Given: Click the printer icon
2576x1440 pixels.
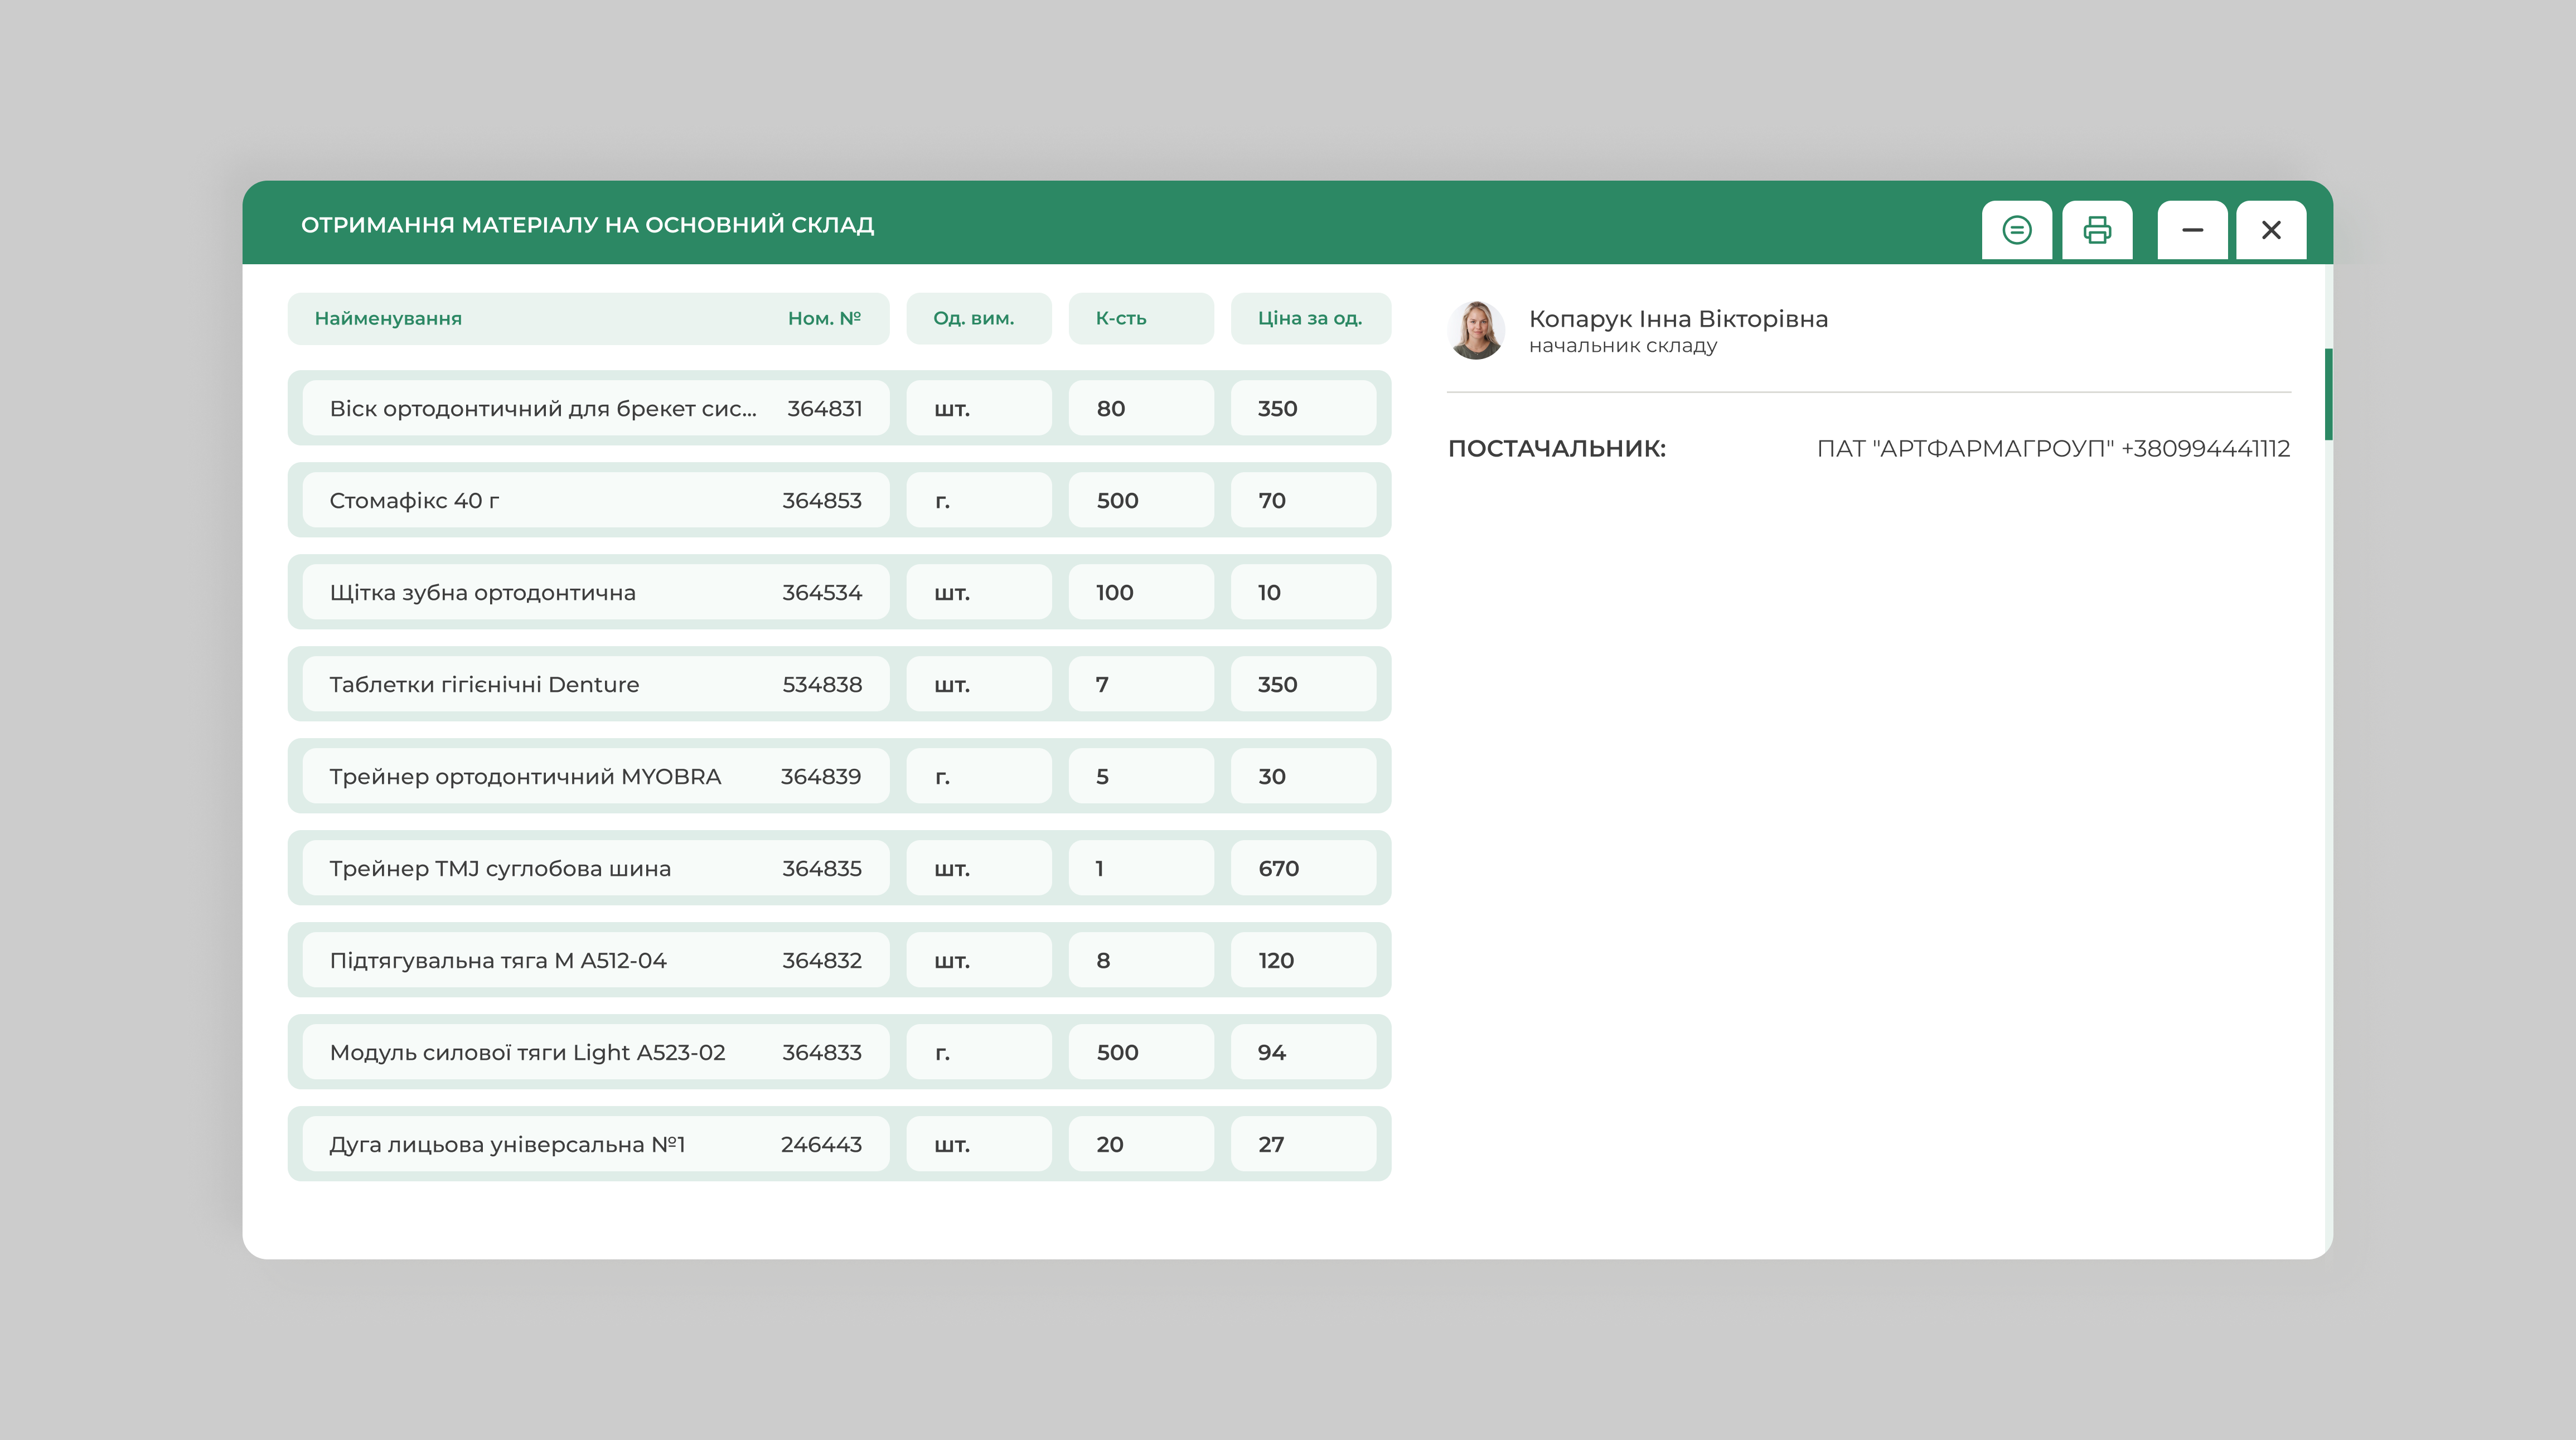Looking at the screenshot, I should click(2096, 230).
